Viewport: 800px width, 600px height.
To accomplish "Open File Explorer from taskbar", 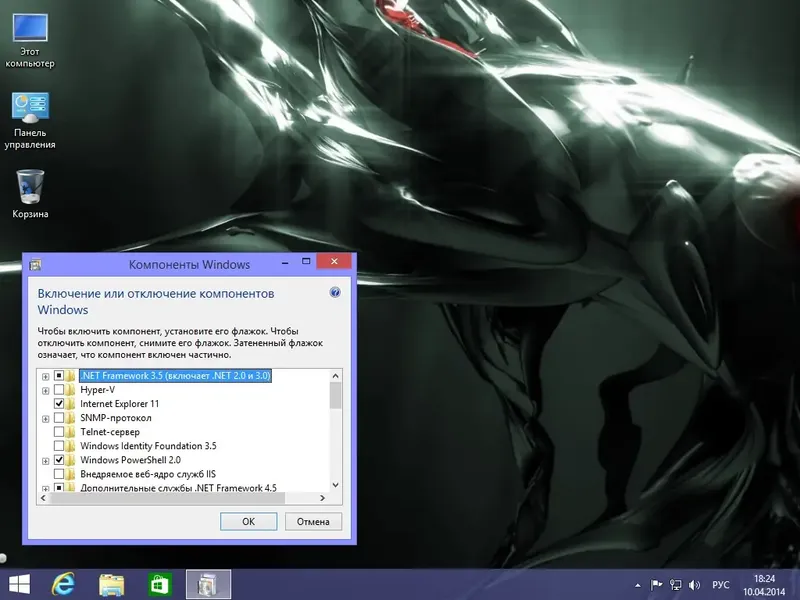I will (111, 585).
